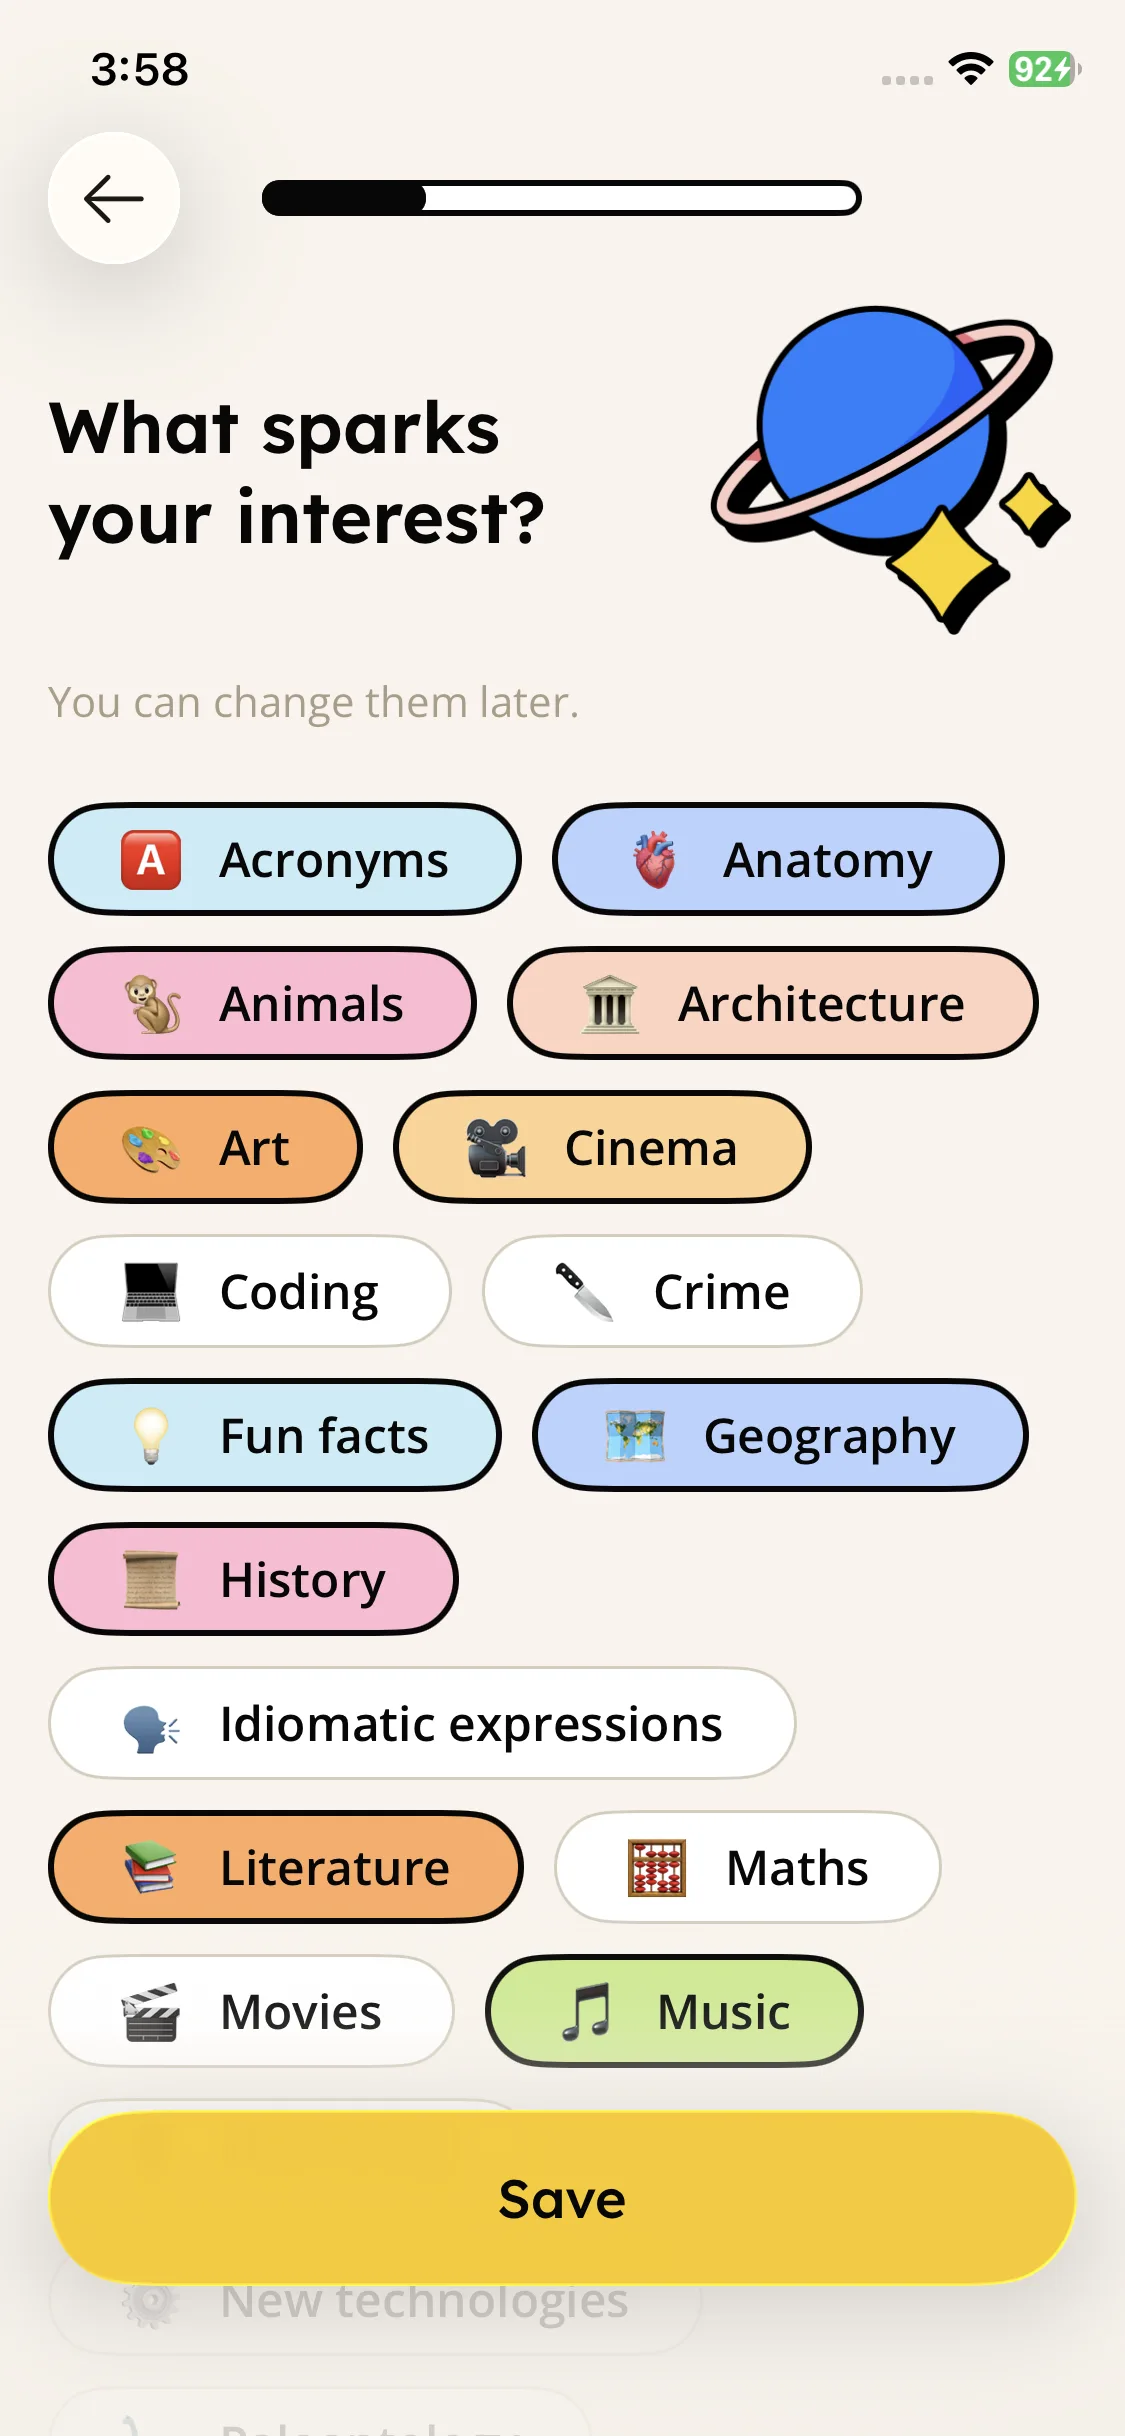Deselect the Acronyms interest chip
This screenshot has width=1125, height=2436.
(x=284, y=860)
